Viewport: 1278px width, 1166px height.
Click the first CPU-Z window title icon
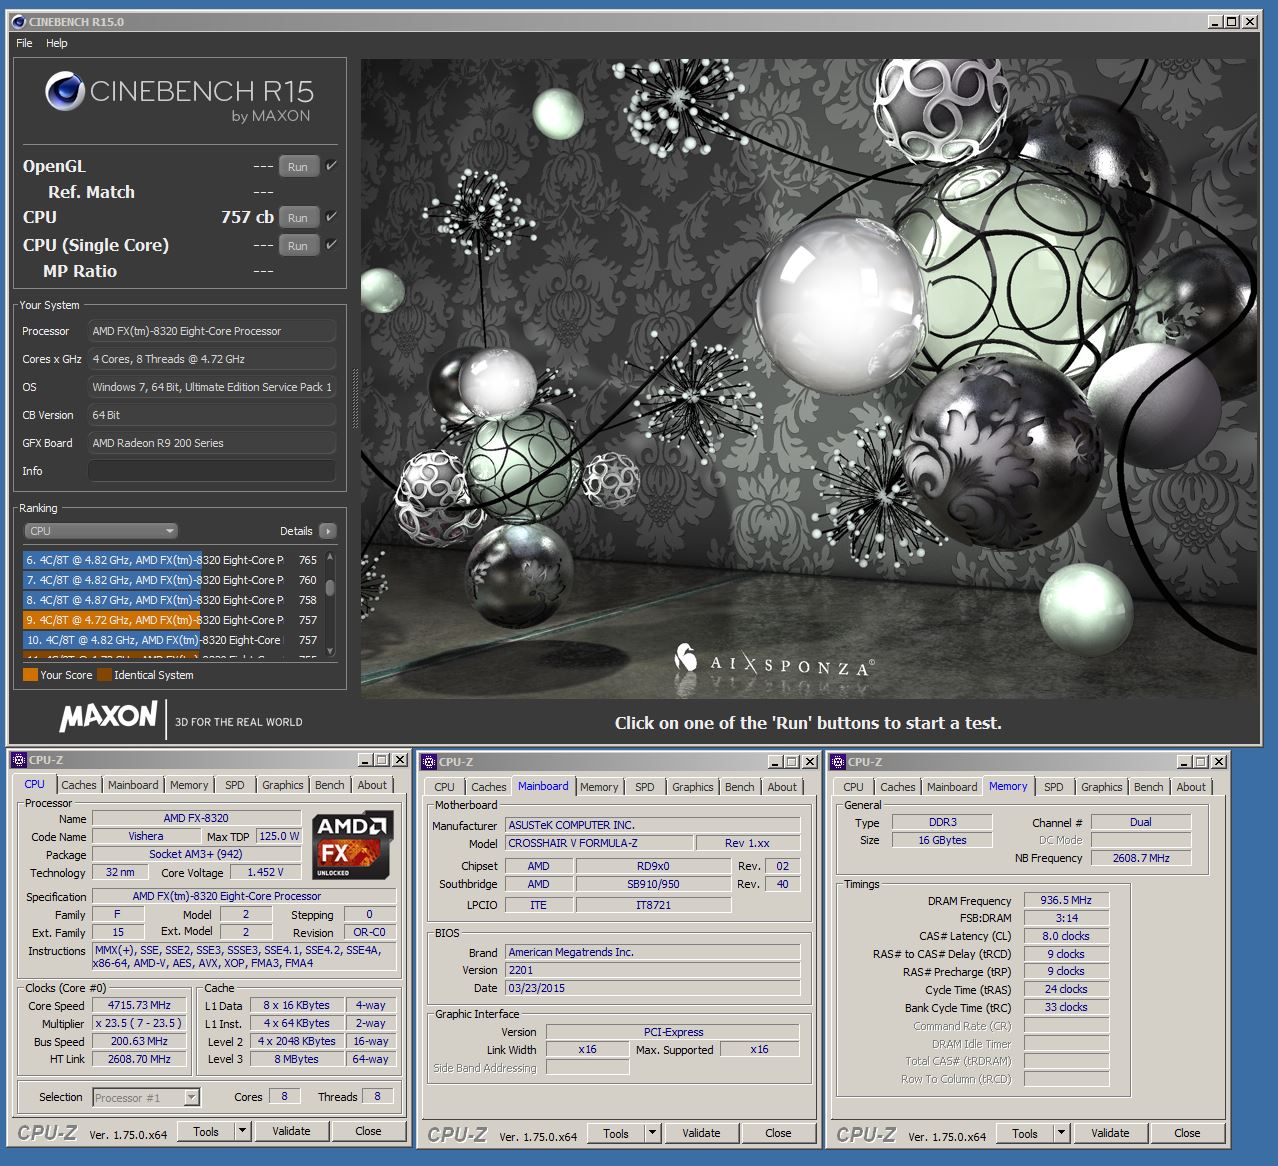click(x=19, y=760)
